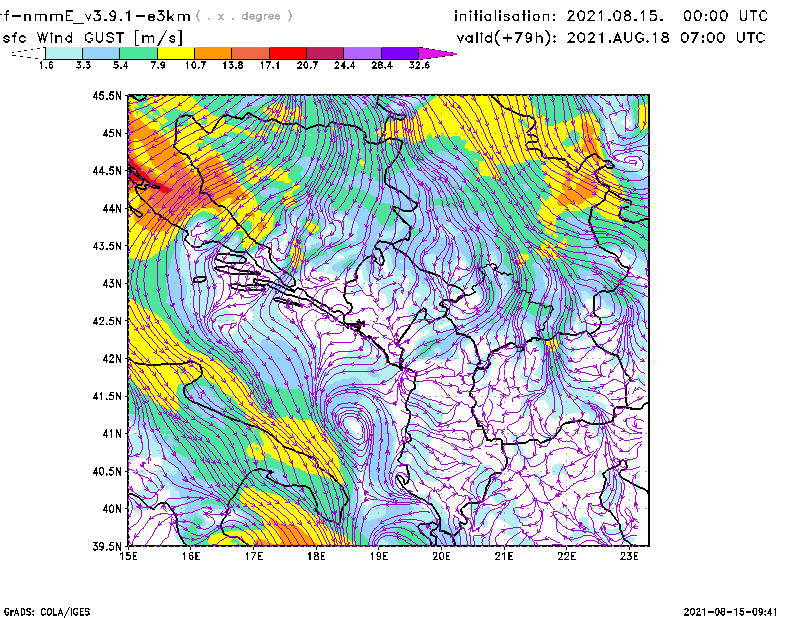This screenshot has width=800, height=618.
Task: Pick the bright red legend swatch after 17.1
Action: click(x=288, y=53)
